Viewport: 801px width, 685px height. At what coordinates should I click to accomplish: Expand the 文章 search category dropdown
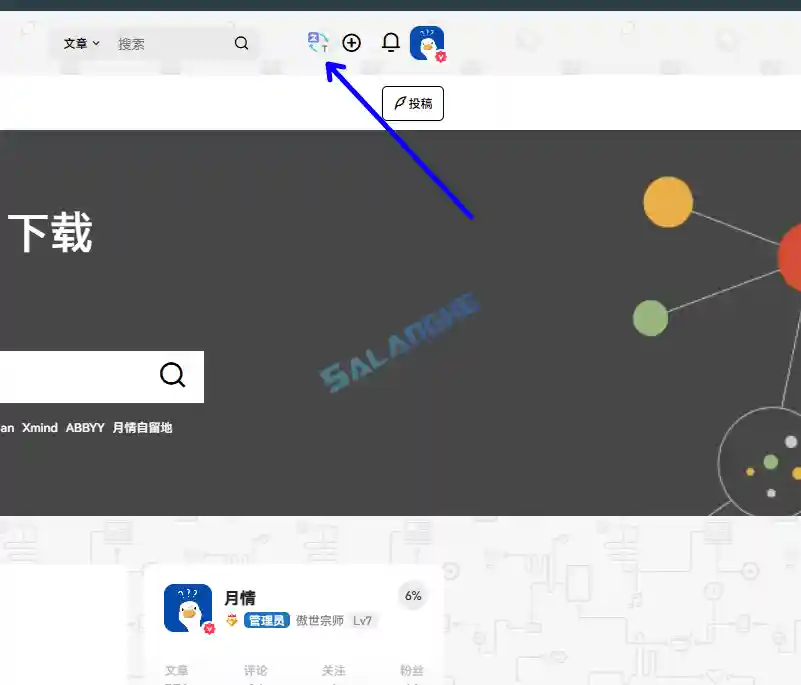[x=79, y=43]
